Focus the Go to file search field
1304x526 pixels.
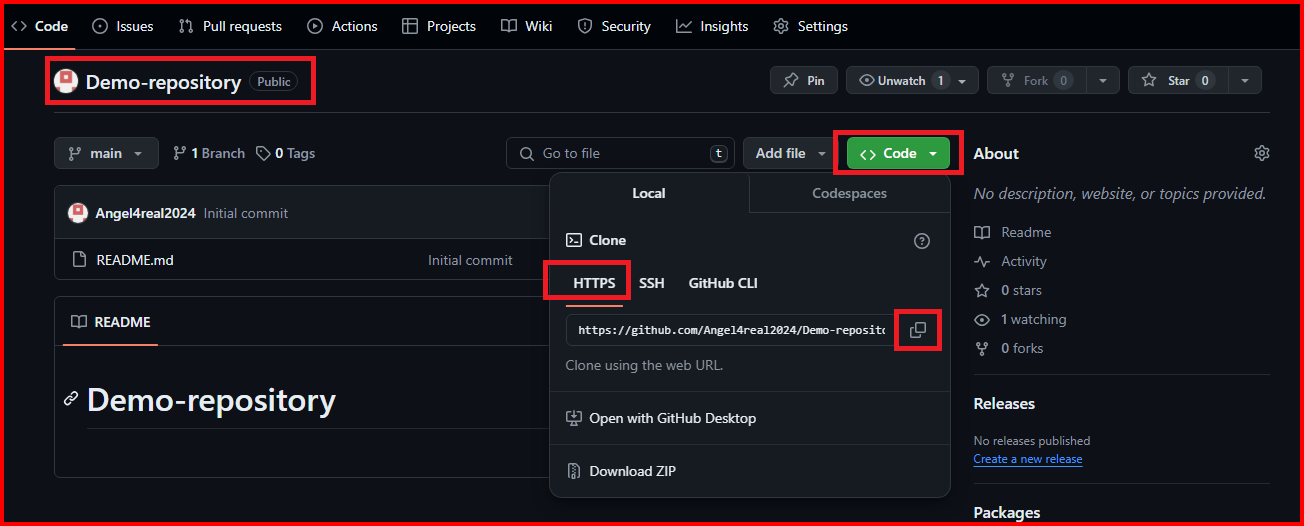[x=620, y=153]
